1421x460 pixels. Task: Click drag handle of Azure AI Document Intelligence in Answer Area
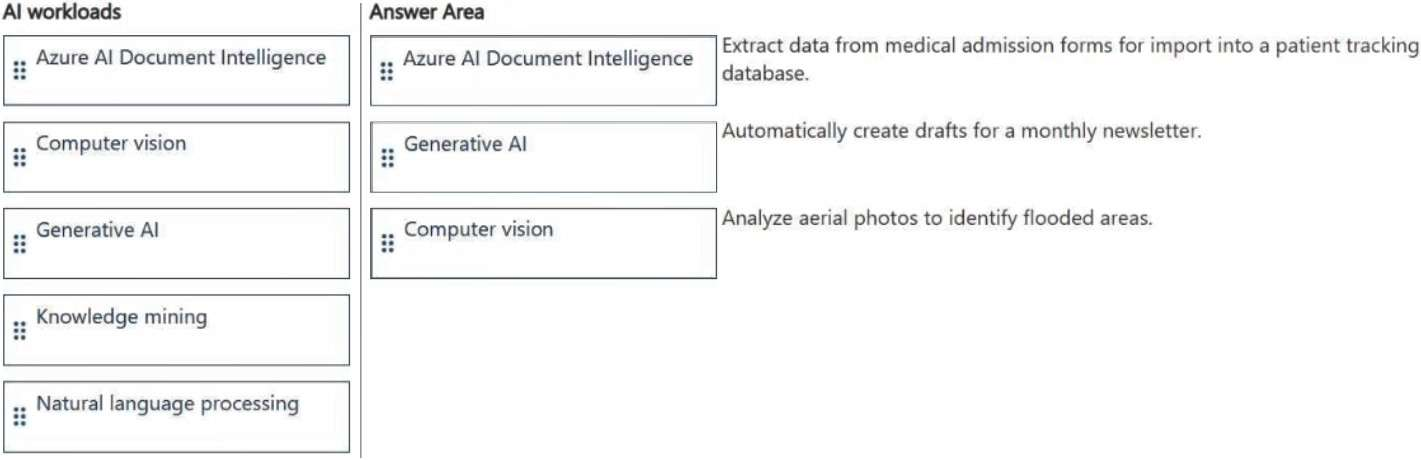[387, 72]
